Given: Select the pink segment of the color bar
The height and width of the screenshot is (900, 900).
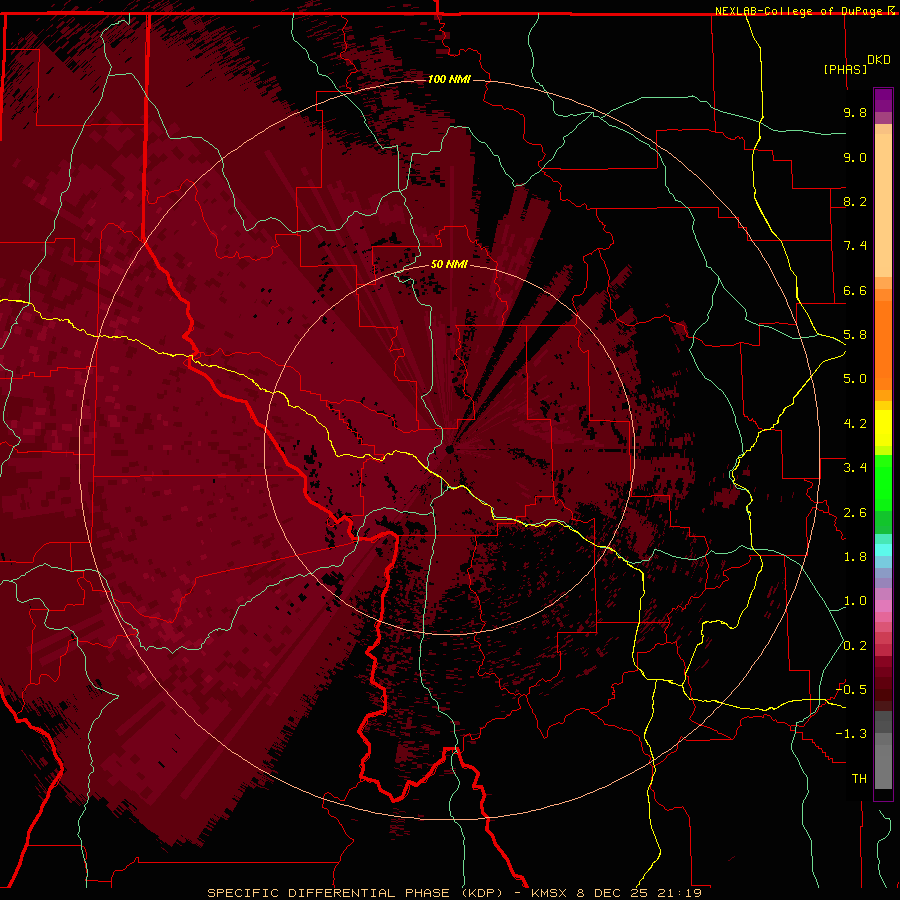Looking at the screenshot, I should pos(883,606).
